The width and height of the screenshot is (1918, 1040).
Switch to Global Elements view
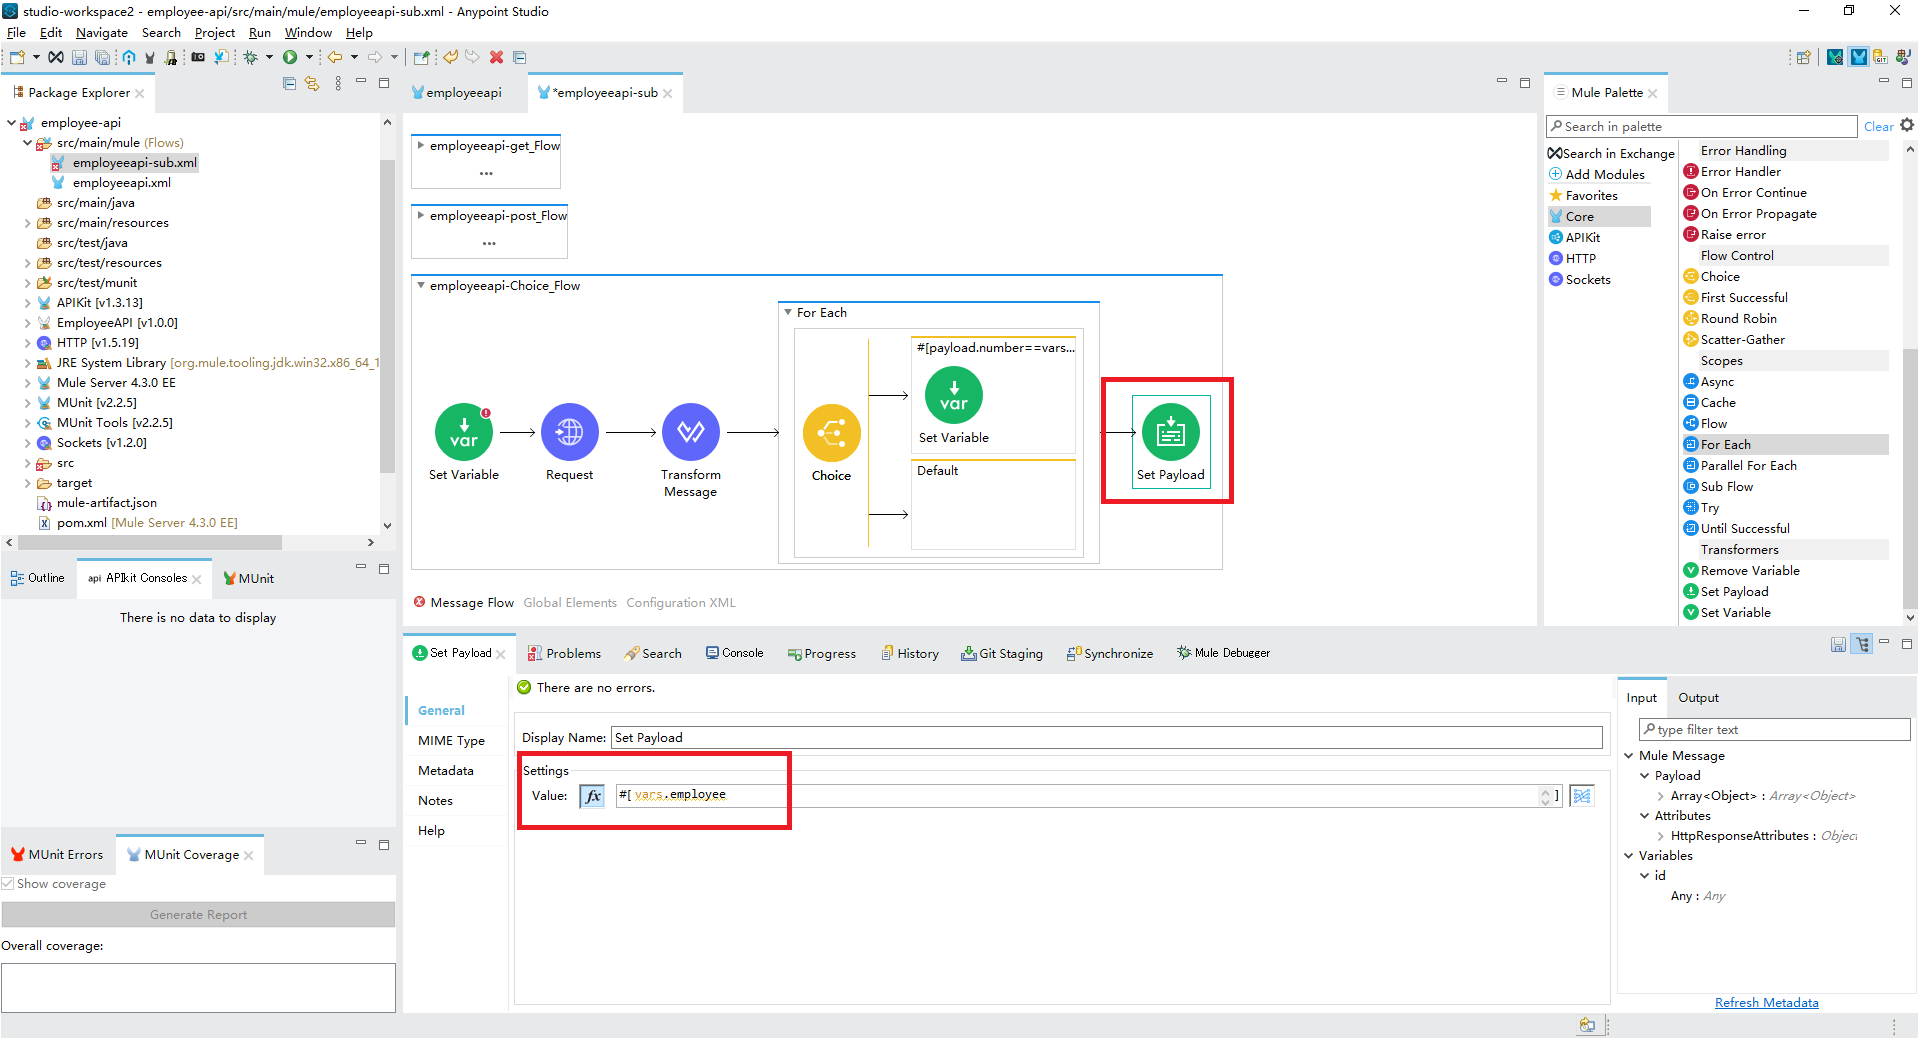coord(570,603)
